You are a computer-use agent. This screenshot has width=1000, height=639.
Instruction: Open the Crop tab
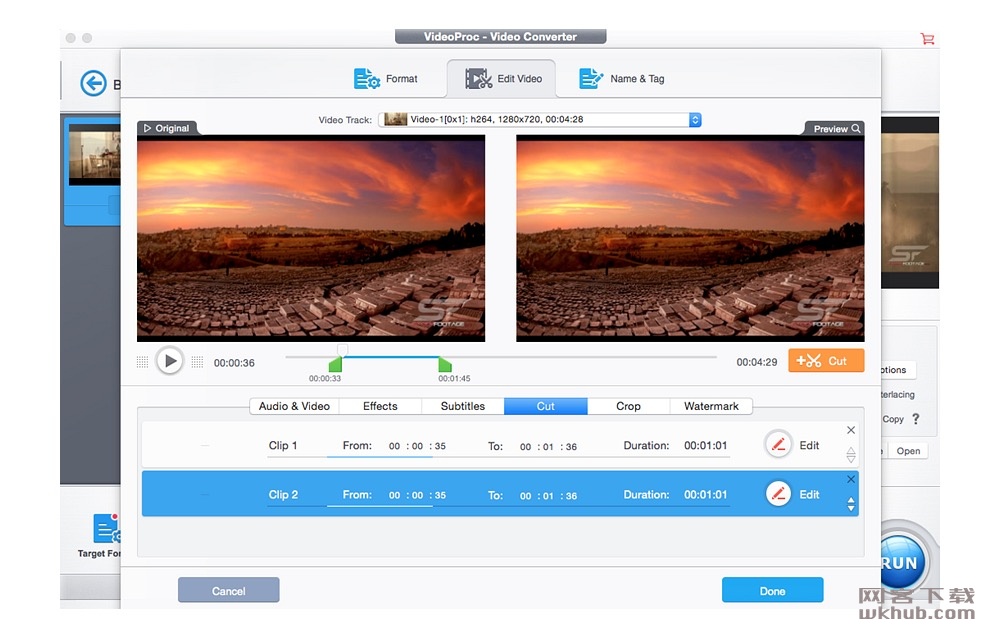[x=628, y=406]
